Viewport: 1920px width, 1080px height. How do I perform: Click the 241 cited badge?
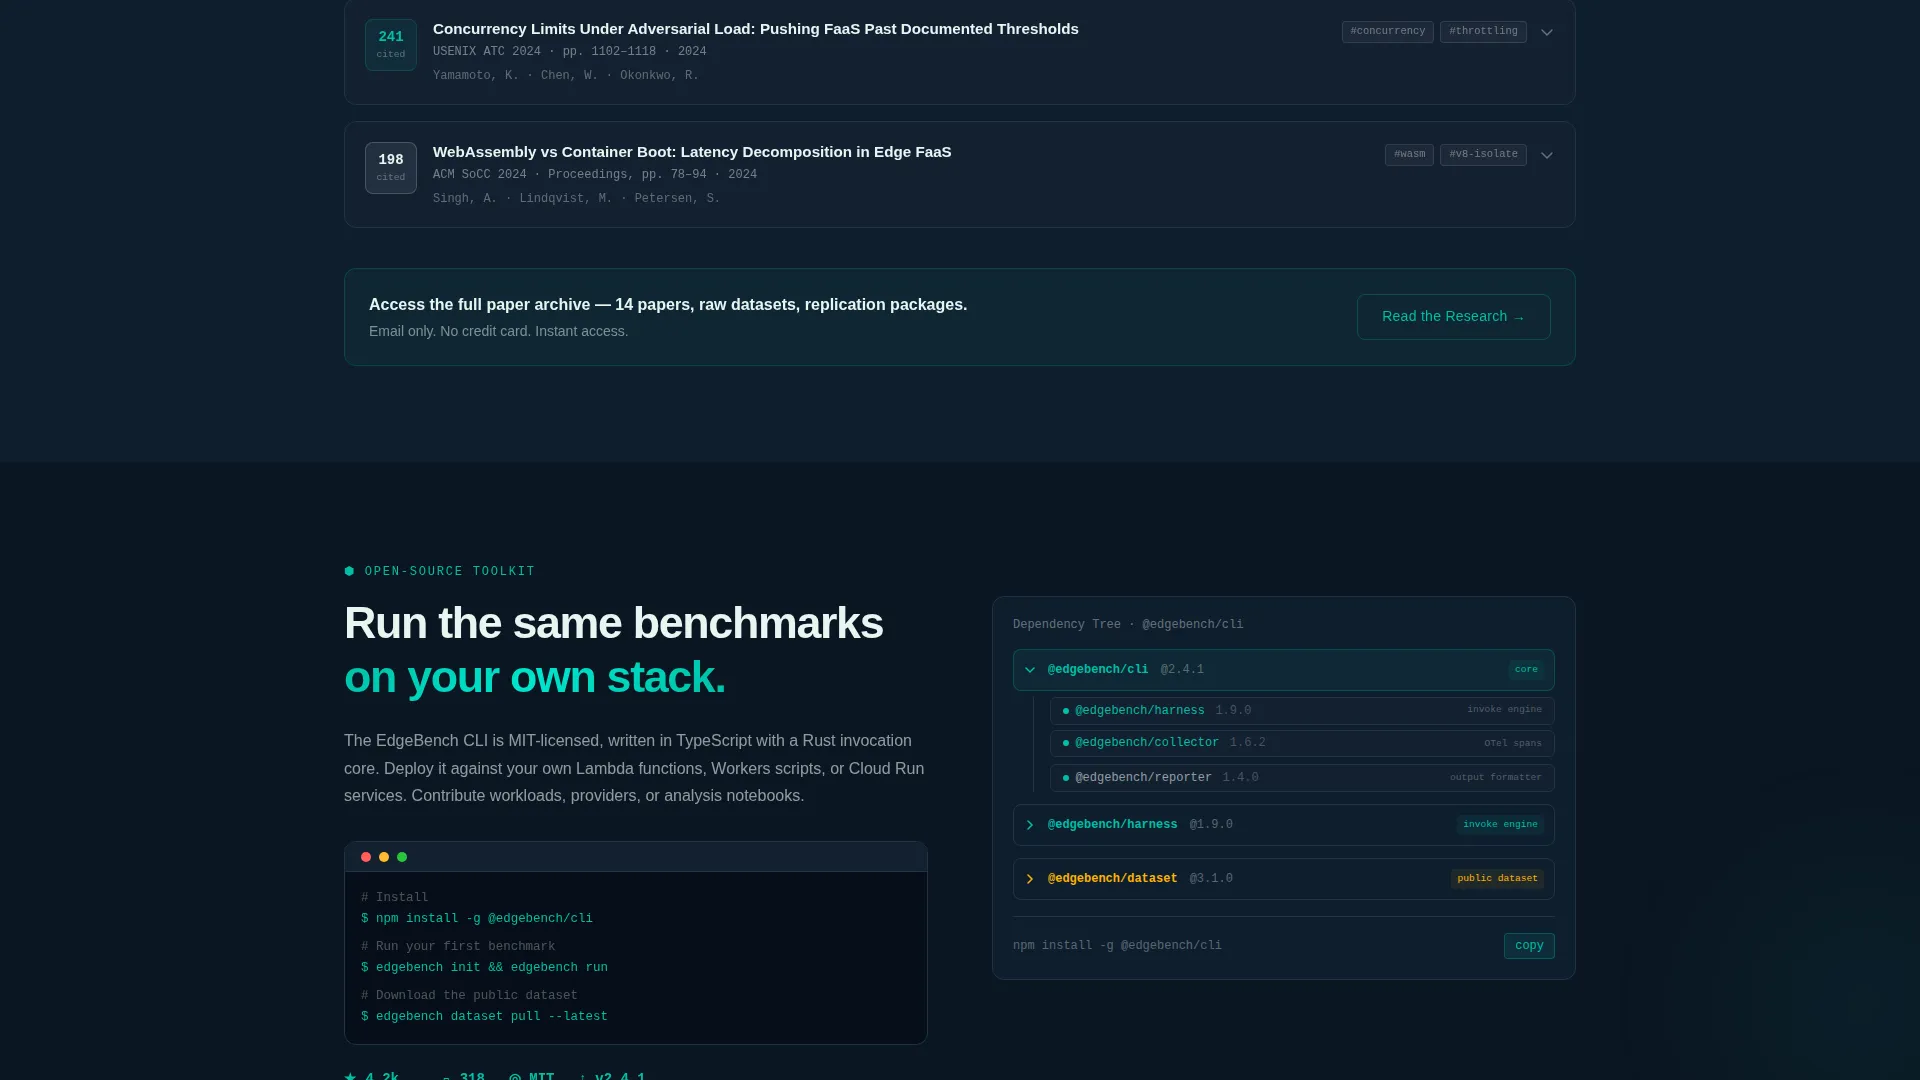(x=391, y=45)
